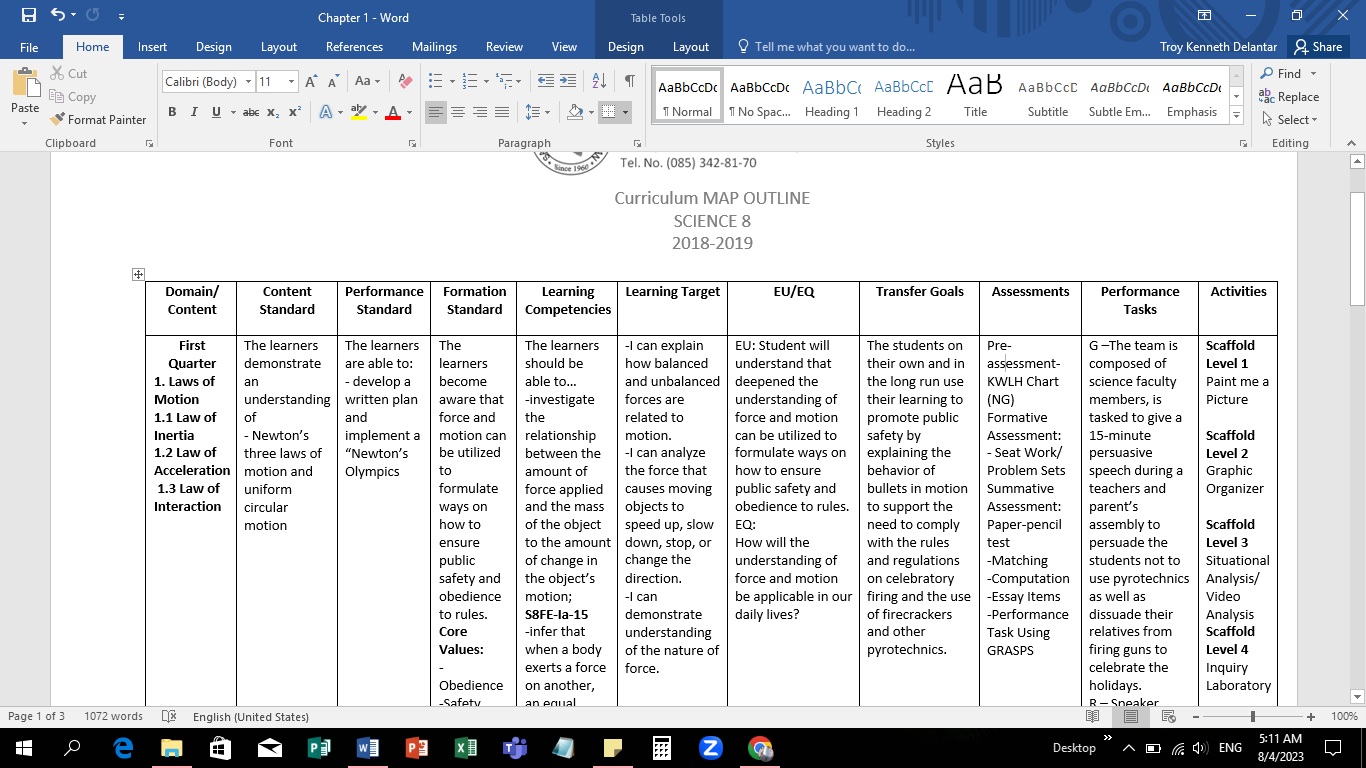Show or hide paragraph marks
The image size is (1366, 768).
[x=629, y=81]
